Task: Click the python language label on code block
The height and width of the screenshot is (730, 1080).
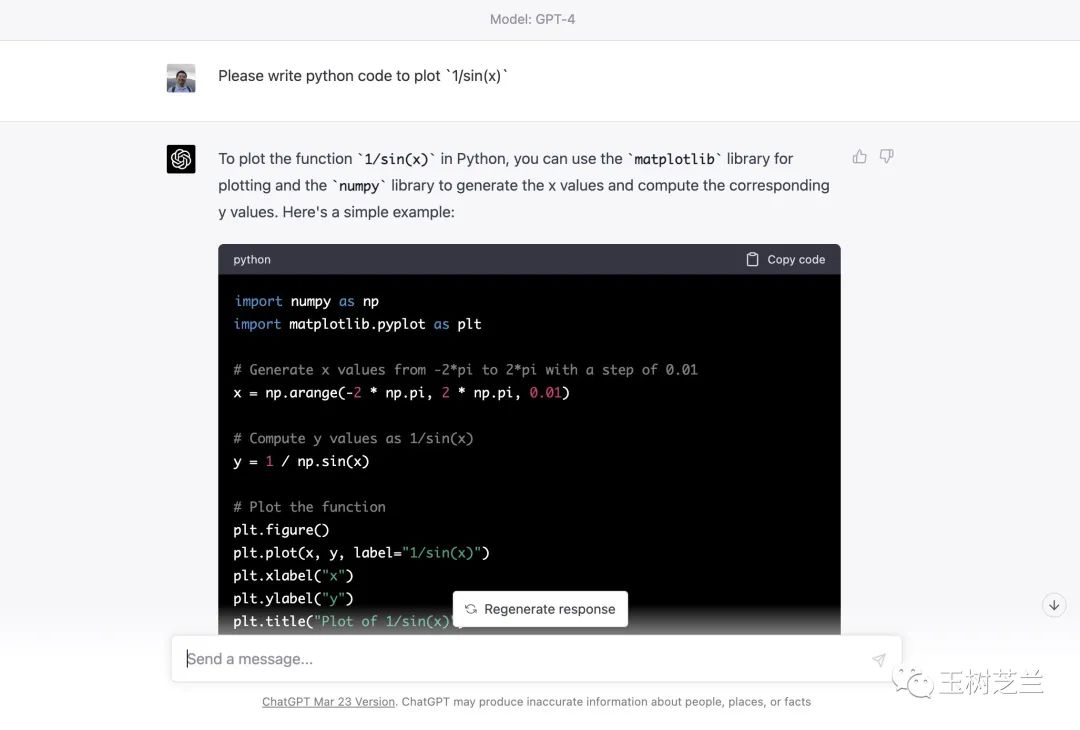Action: [252, 260]
